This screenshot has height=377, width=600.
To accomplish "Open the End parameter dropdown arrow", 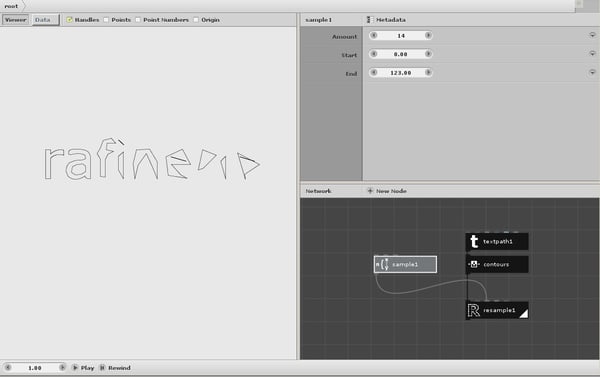I will click(592, 72).
